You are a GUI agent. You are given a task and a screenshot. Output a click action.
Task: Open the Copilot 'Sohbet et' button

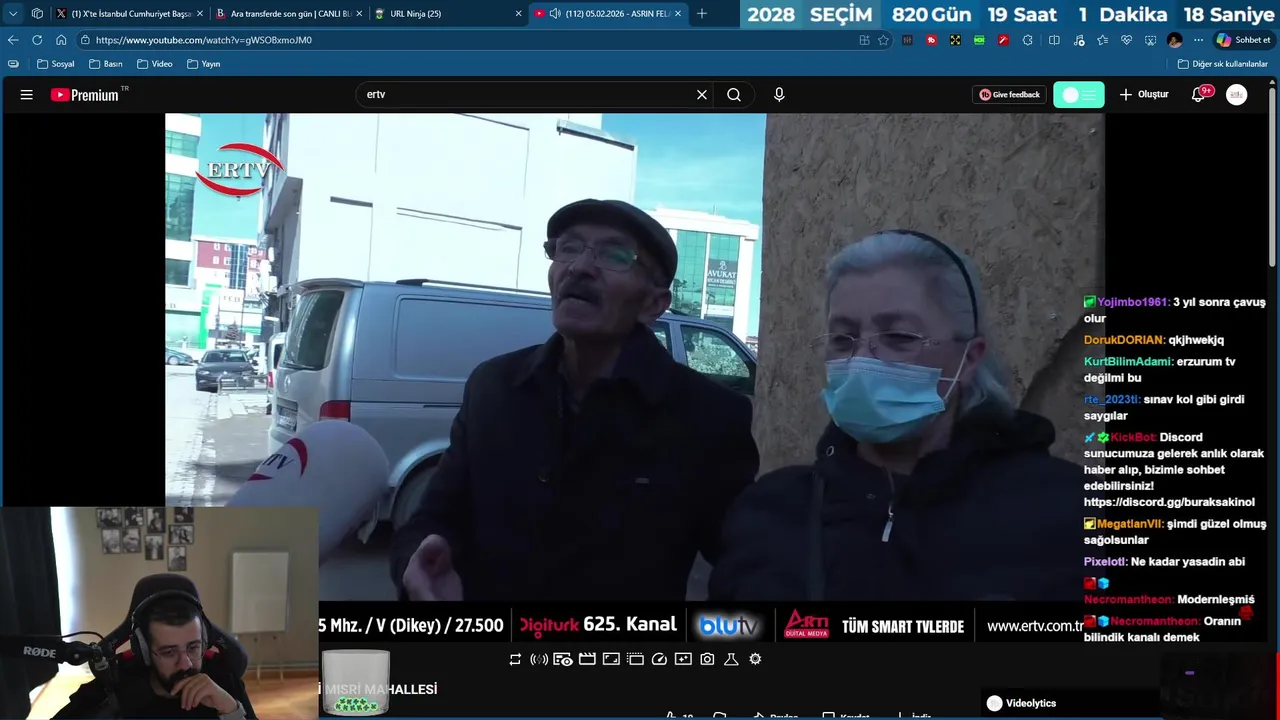tap(1243, 40)
